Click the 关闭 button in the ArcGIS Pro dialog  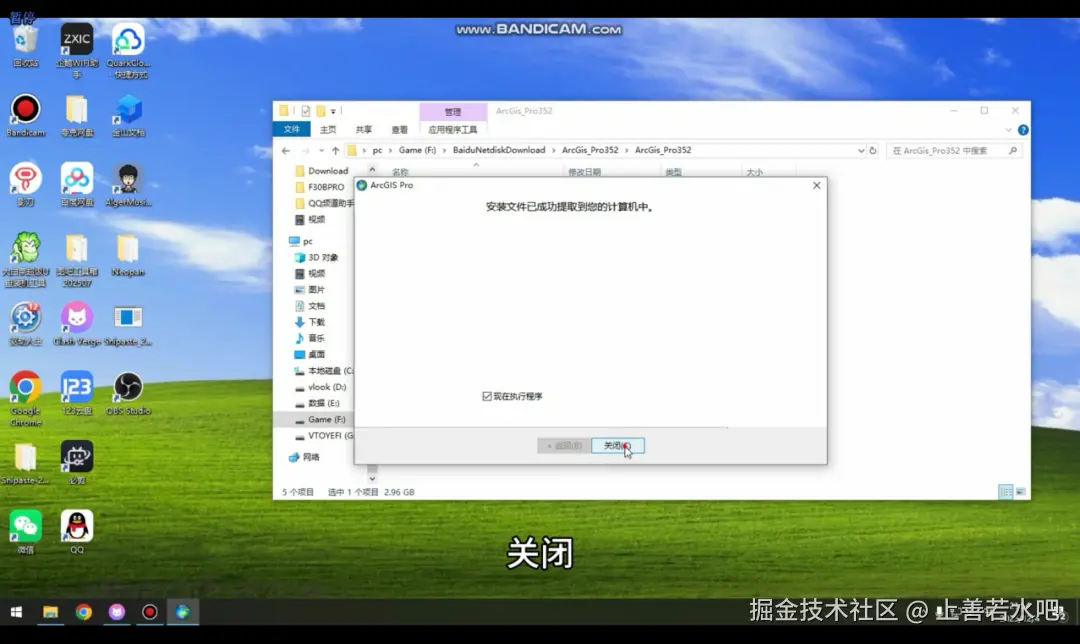pyautogui.click(x=616, y=446)
